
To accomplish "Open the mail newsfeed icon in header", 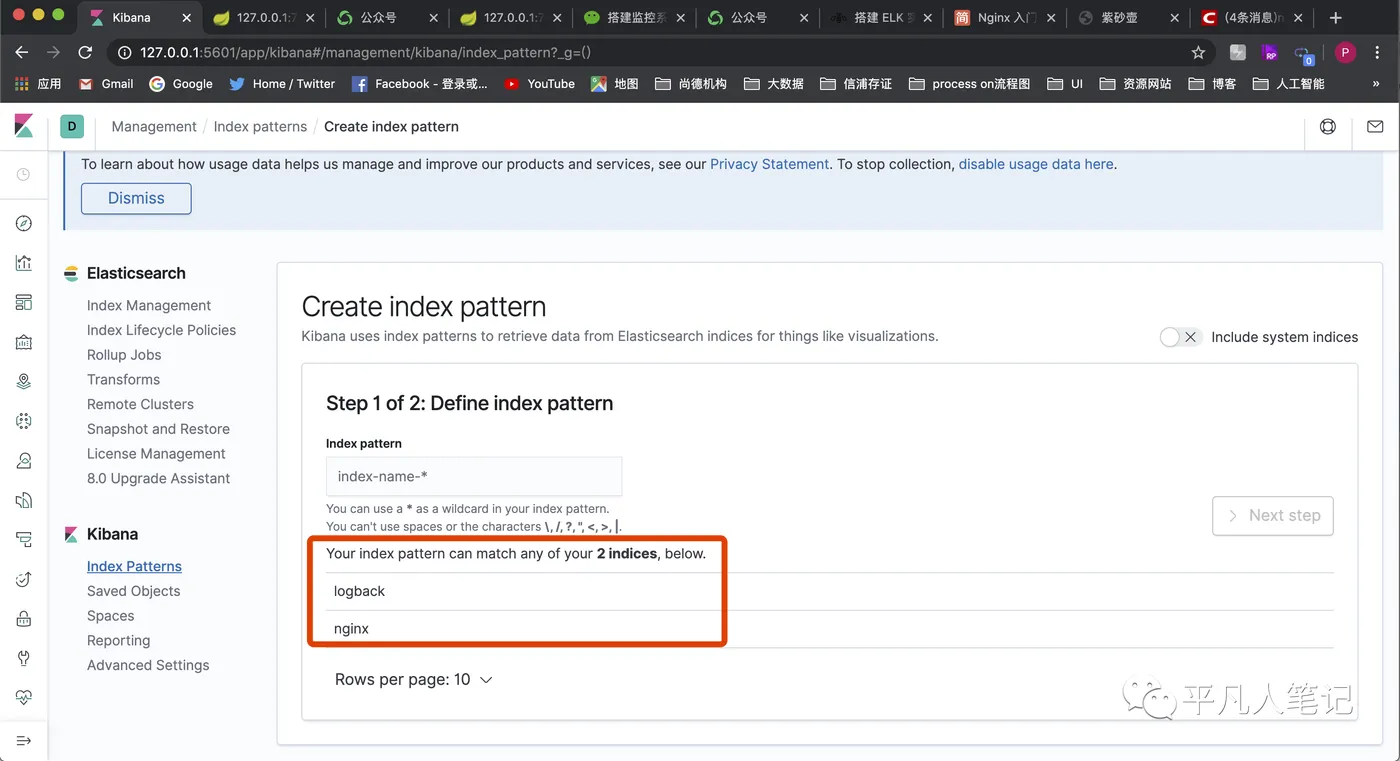I will (1375, 126).
